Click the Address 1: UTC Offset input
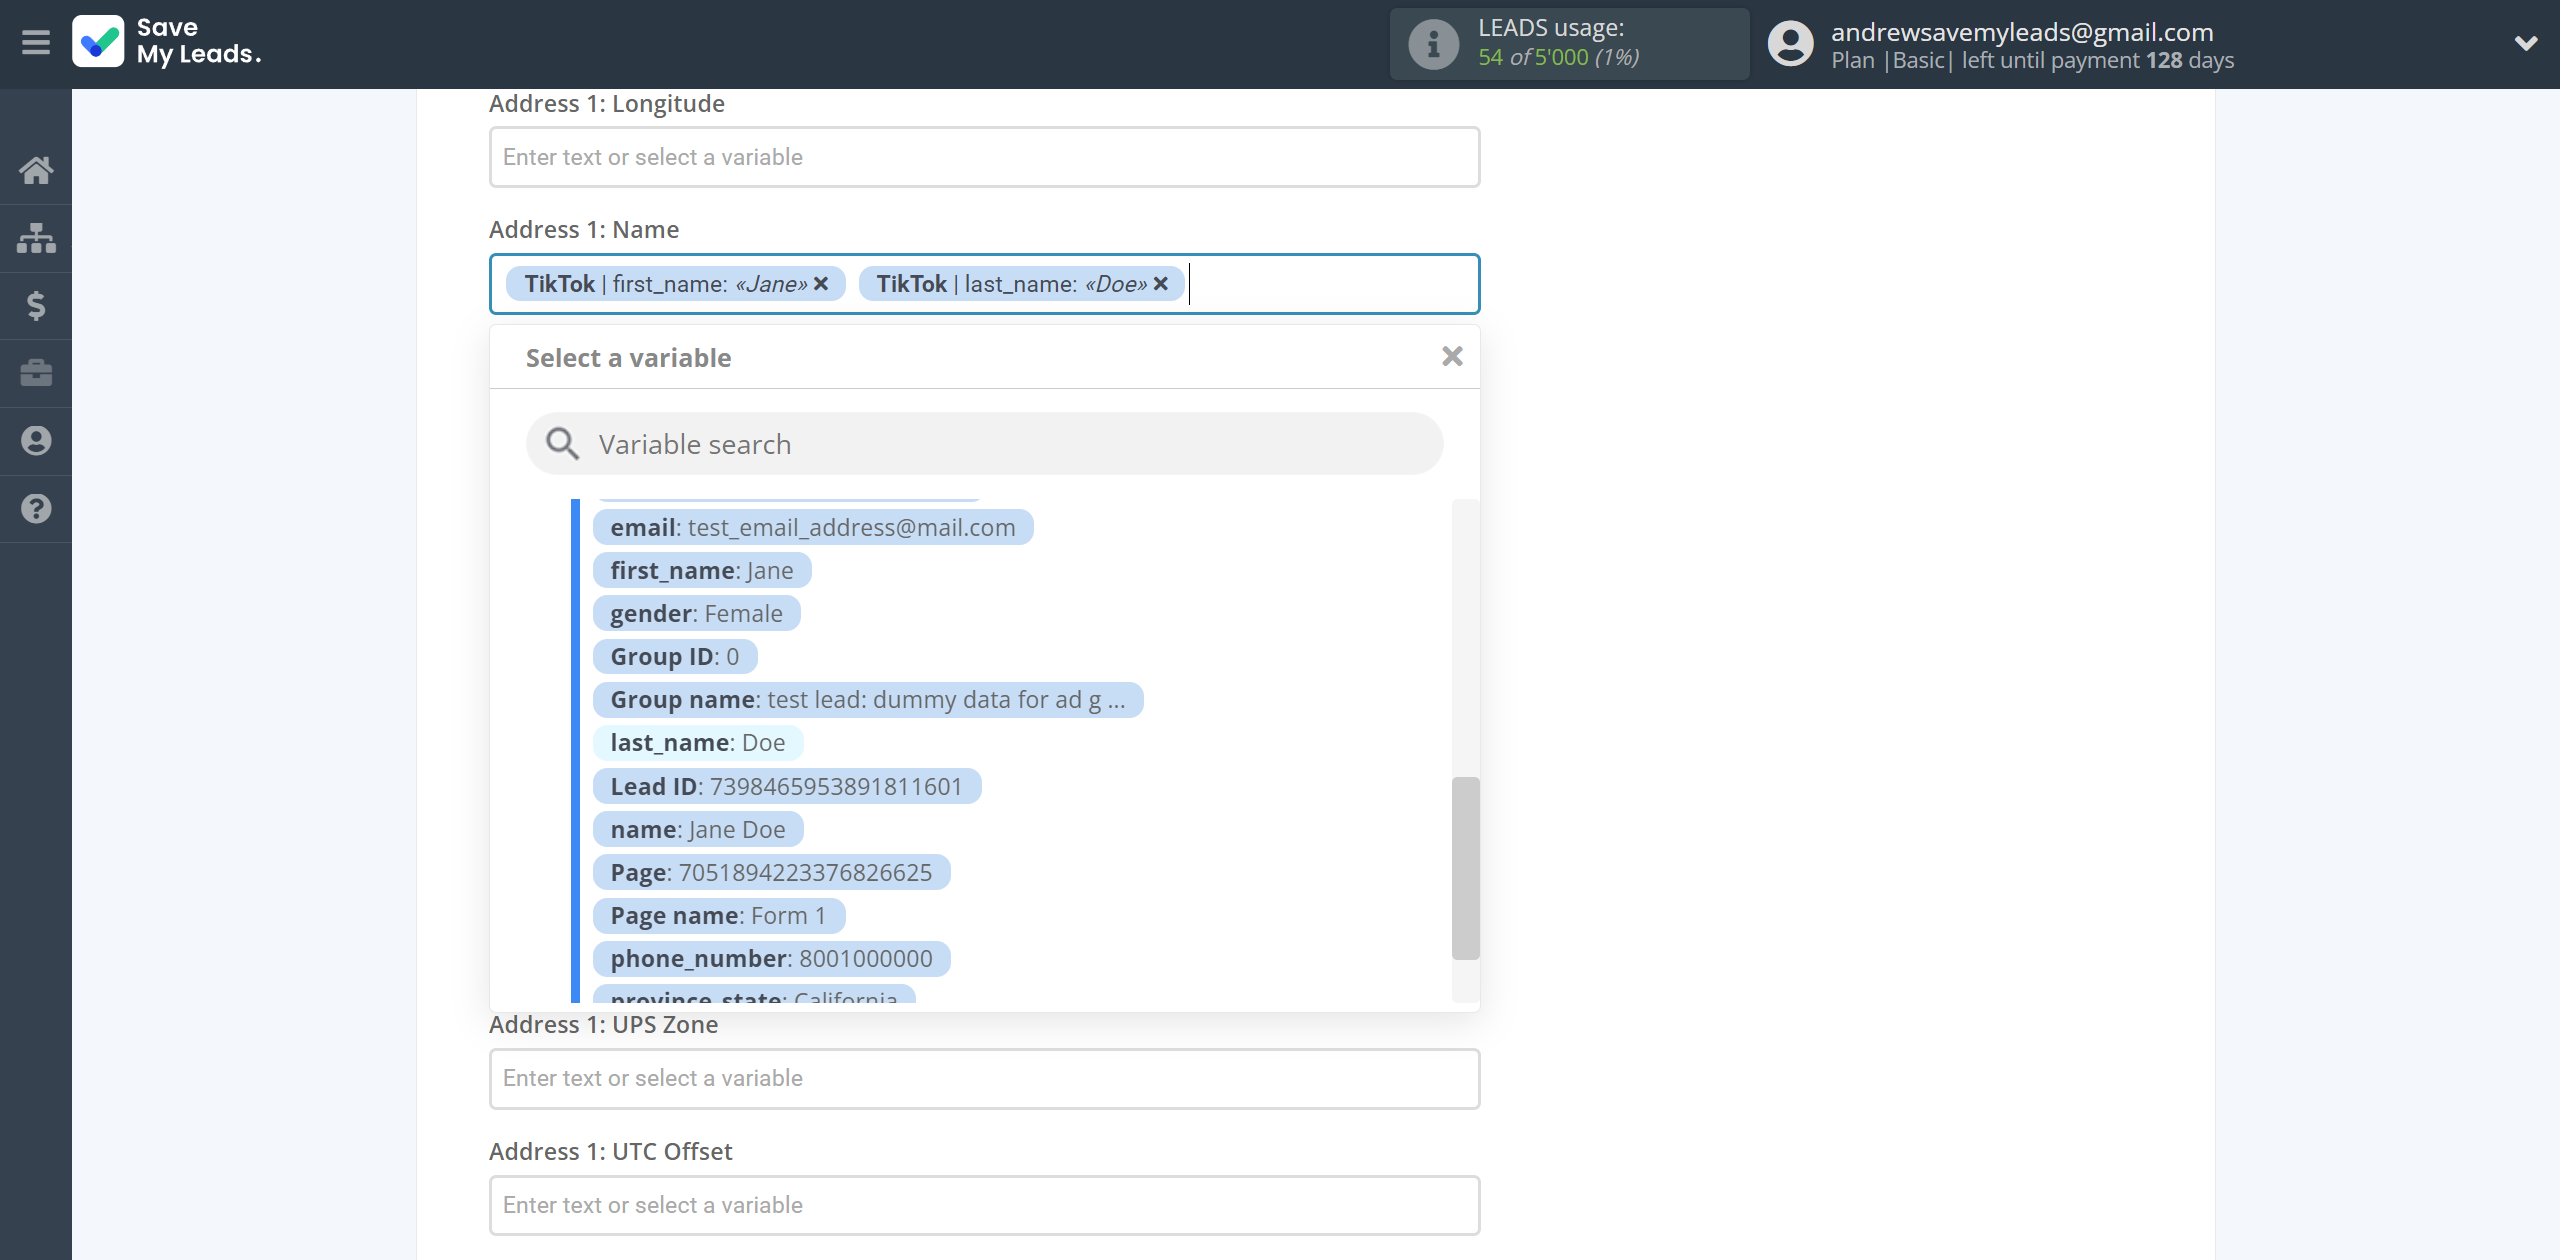 pyautogui.click(x=984, y=1206)
